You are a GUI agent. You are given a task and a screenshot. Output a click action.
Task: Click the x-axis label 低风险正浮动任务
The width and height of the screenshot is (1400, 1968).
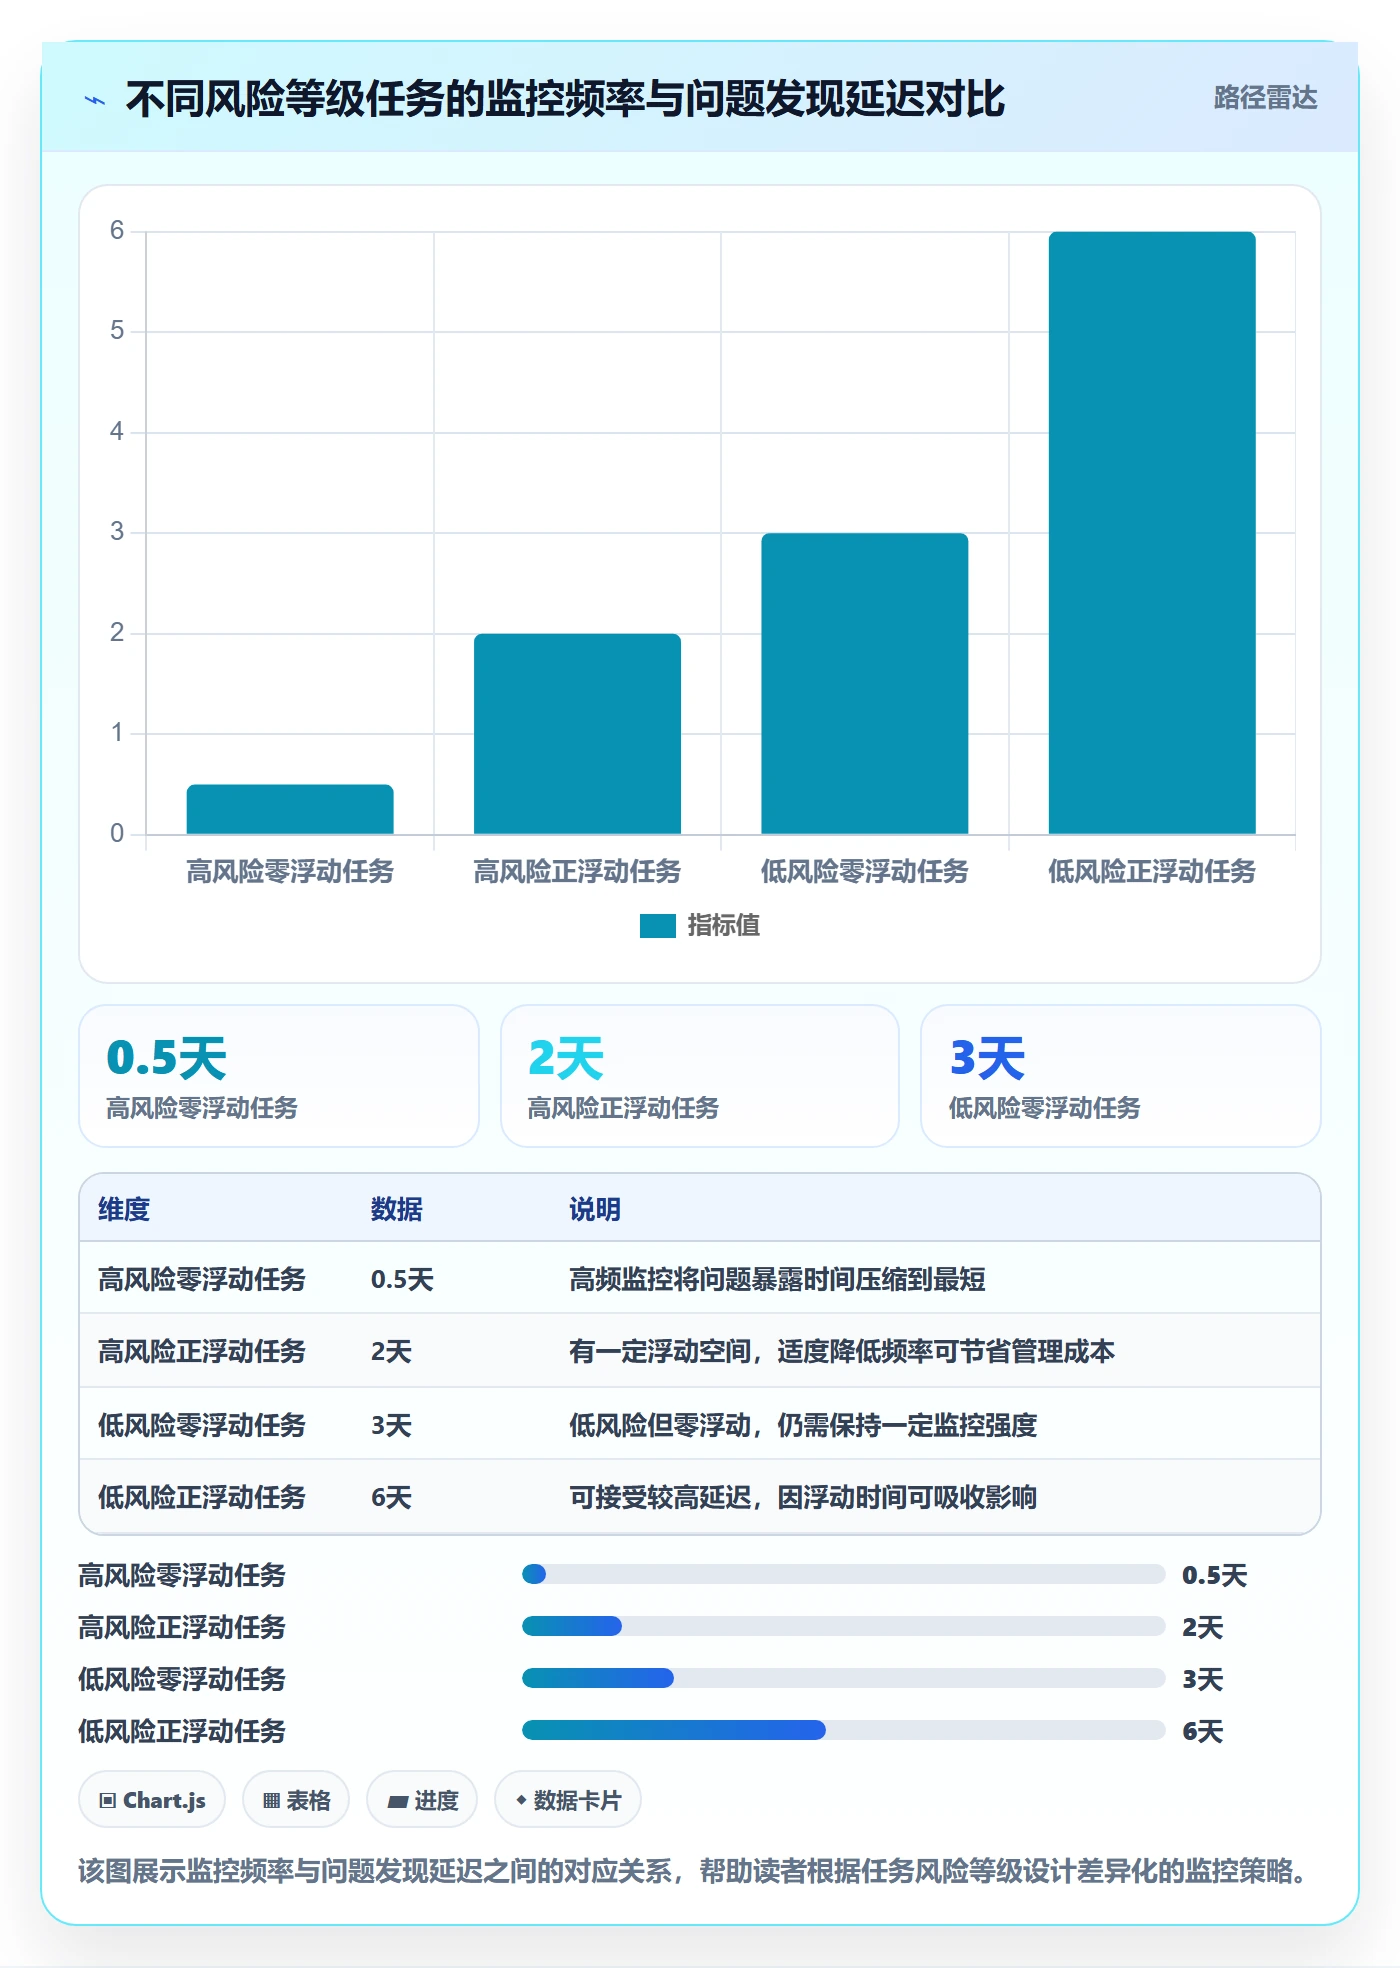coord(1152,871)
